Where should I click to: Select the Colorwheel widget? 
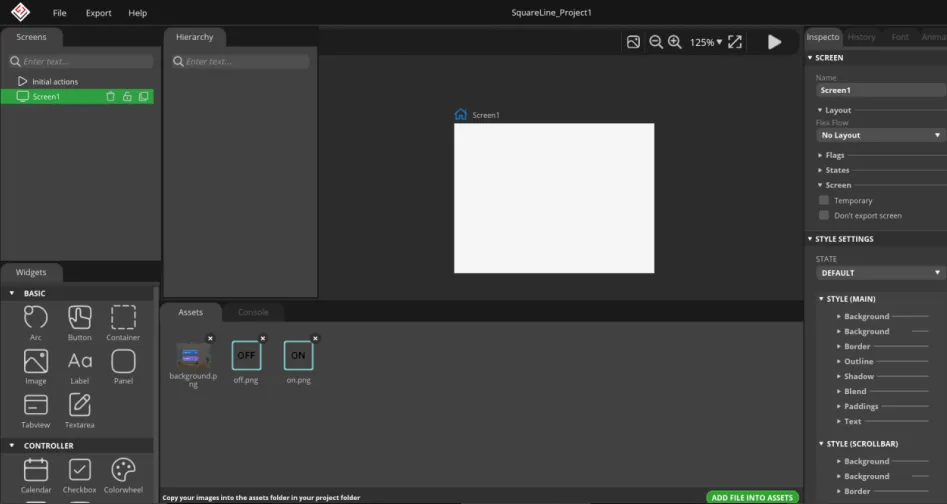click(123, 470)
